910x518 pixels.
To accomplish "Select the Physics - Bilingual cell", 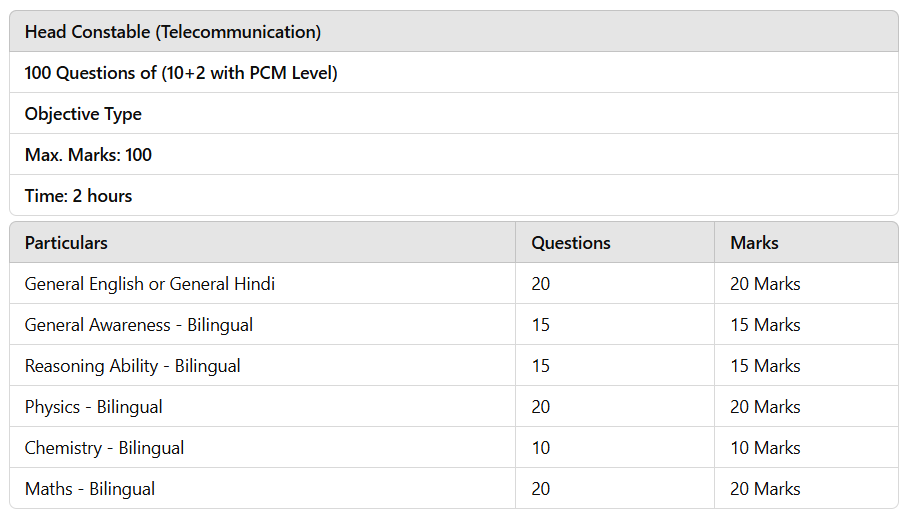I will (x=262, y=407).
